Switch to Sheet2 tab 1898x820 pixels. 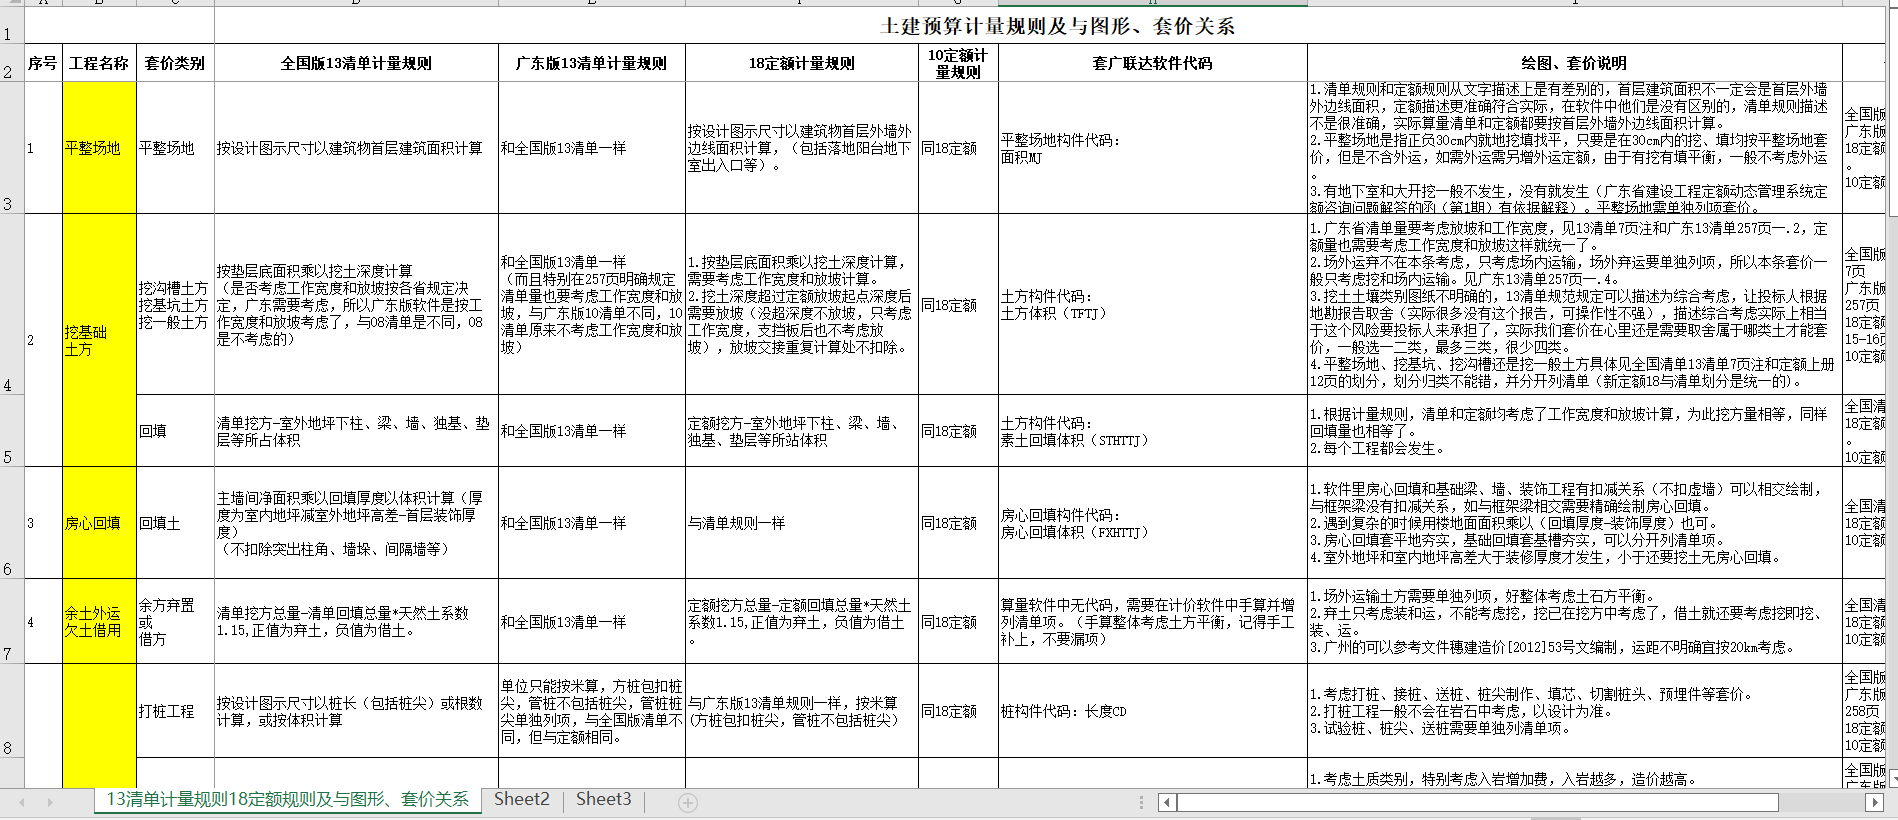521,800
